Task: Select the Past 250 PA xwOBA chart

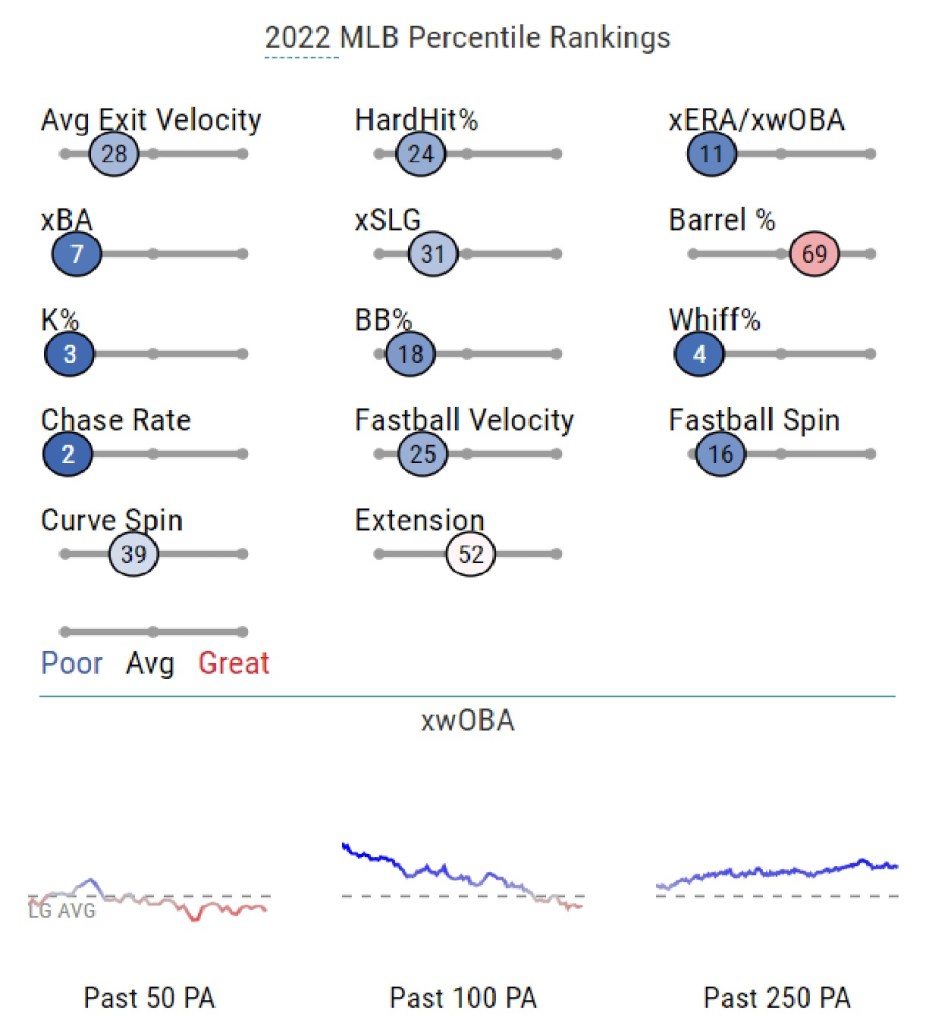Action: pyautogui.click(x=777, y=875)
